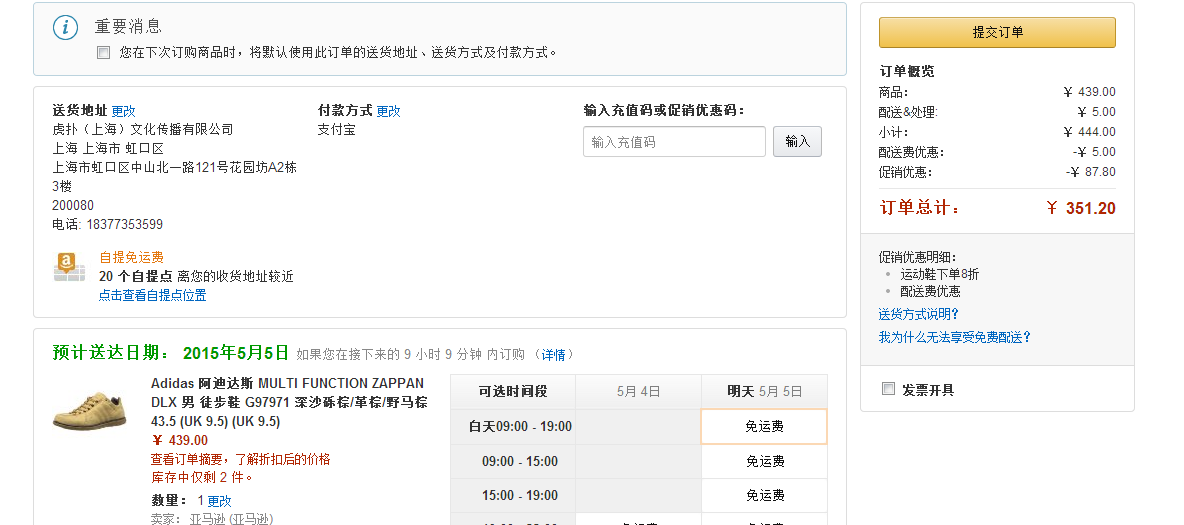The image size is (1184, 525).
Task: Change payment method via 更改 link
Action: [389, 111]
